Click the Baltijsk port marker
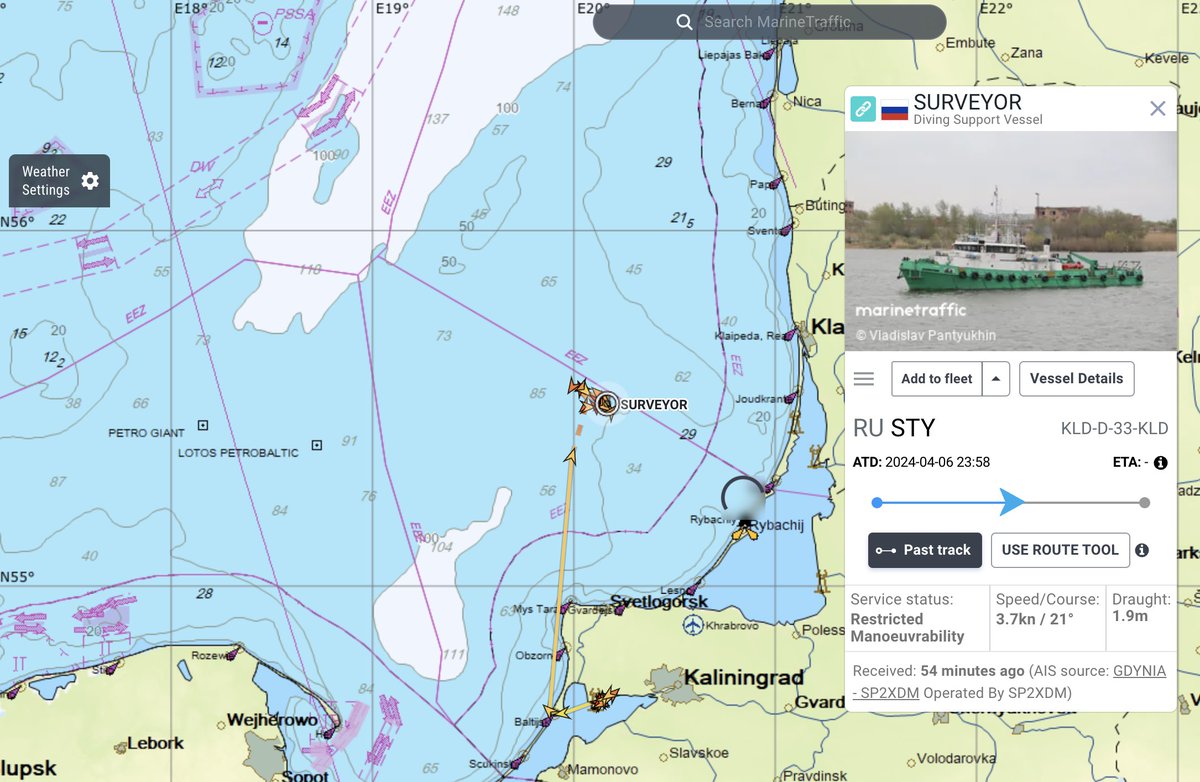 click(547, 720)
